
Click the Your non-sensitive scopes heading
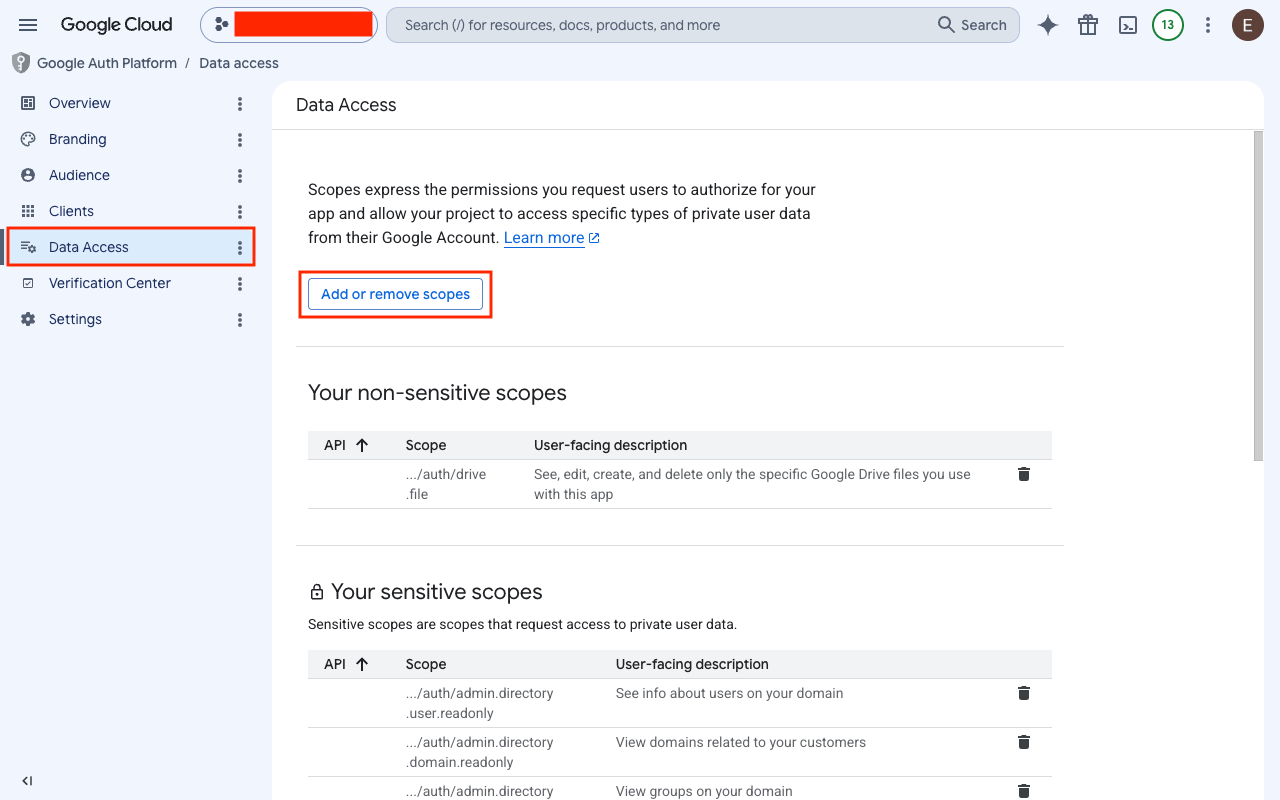coord(437,393)
